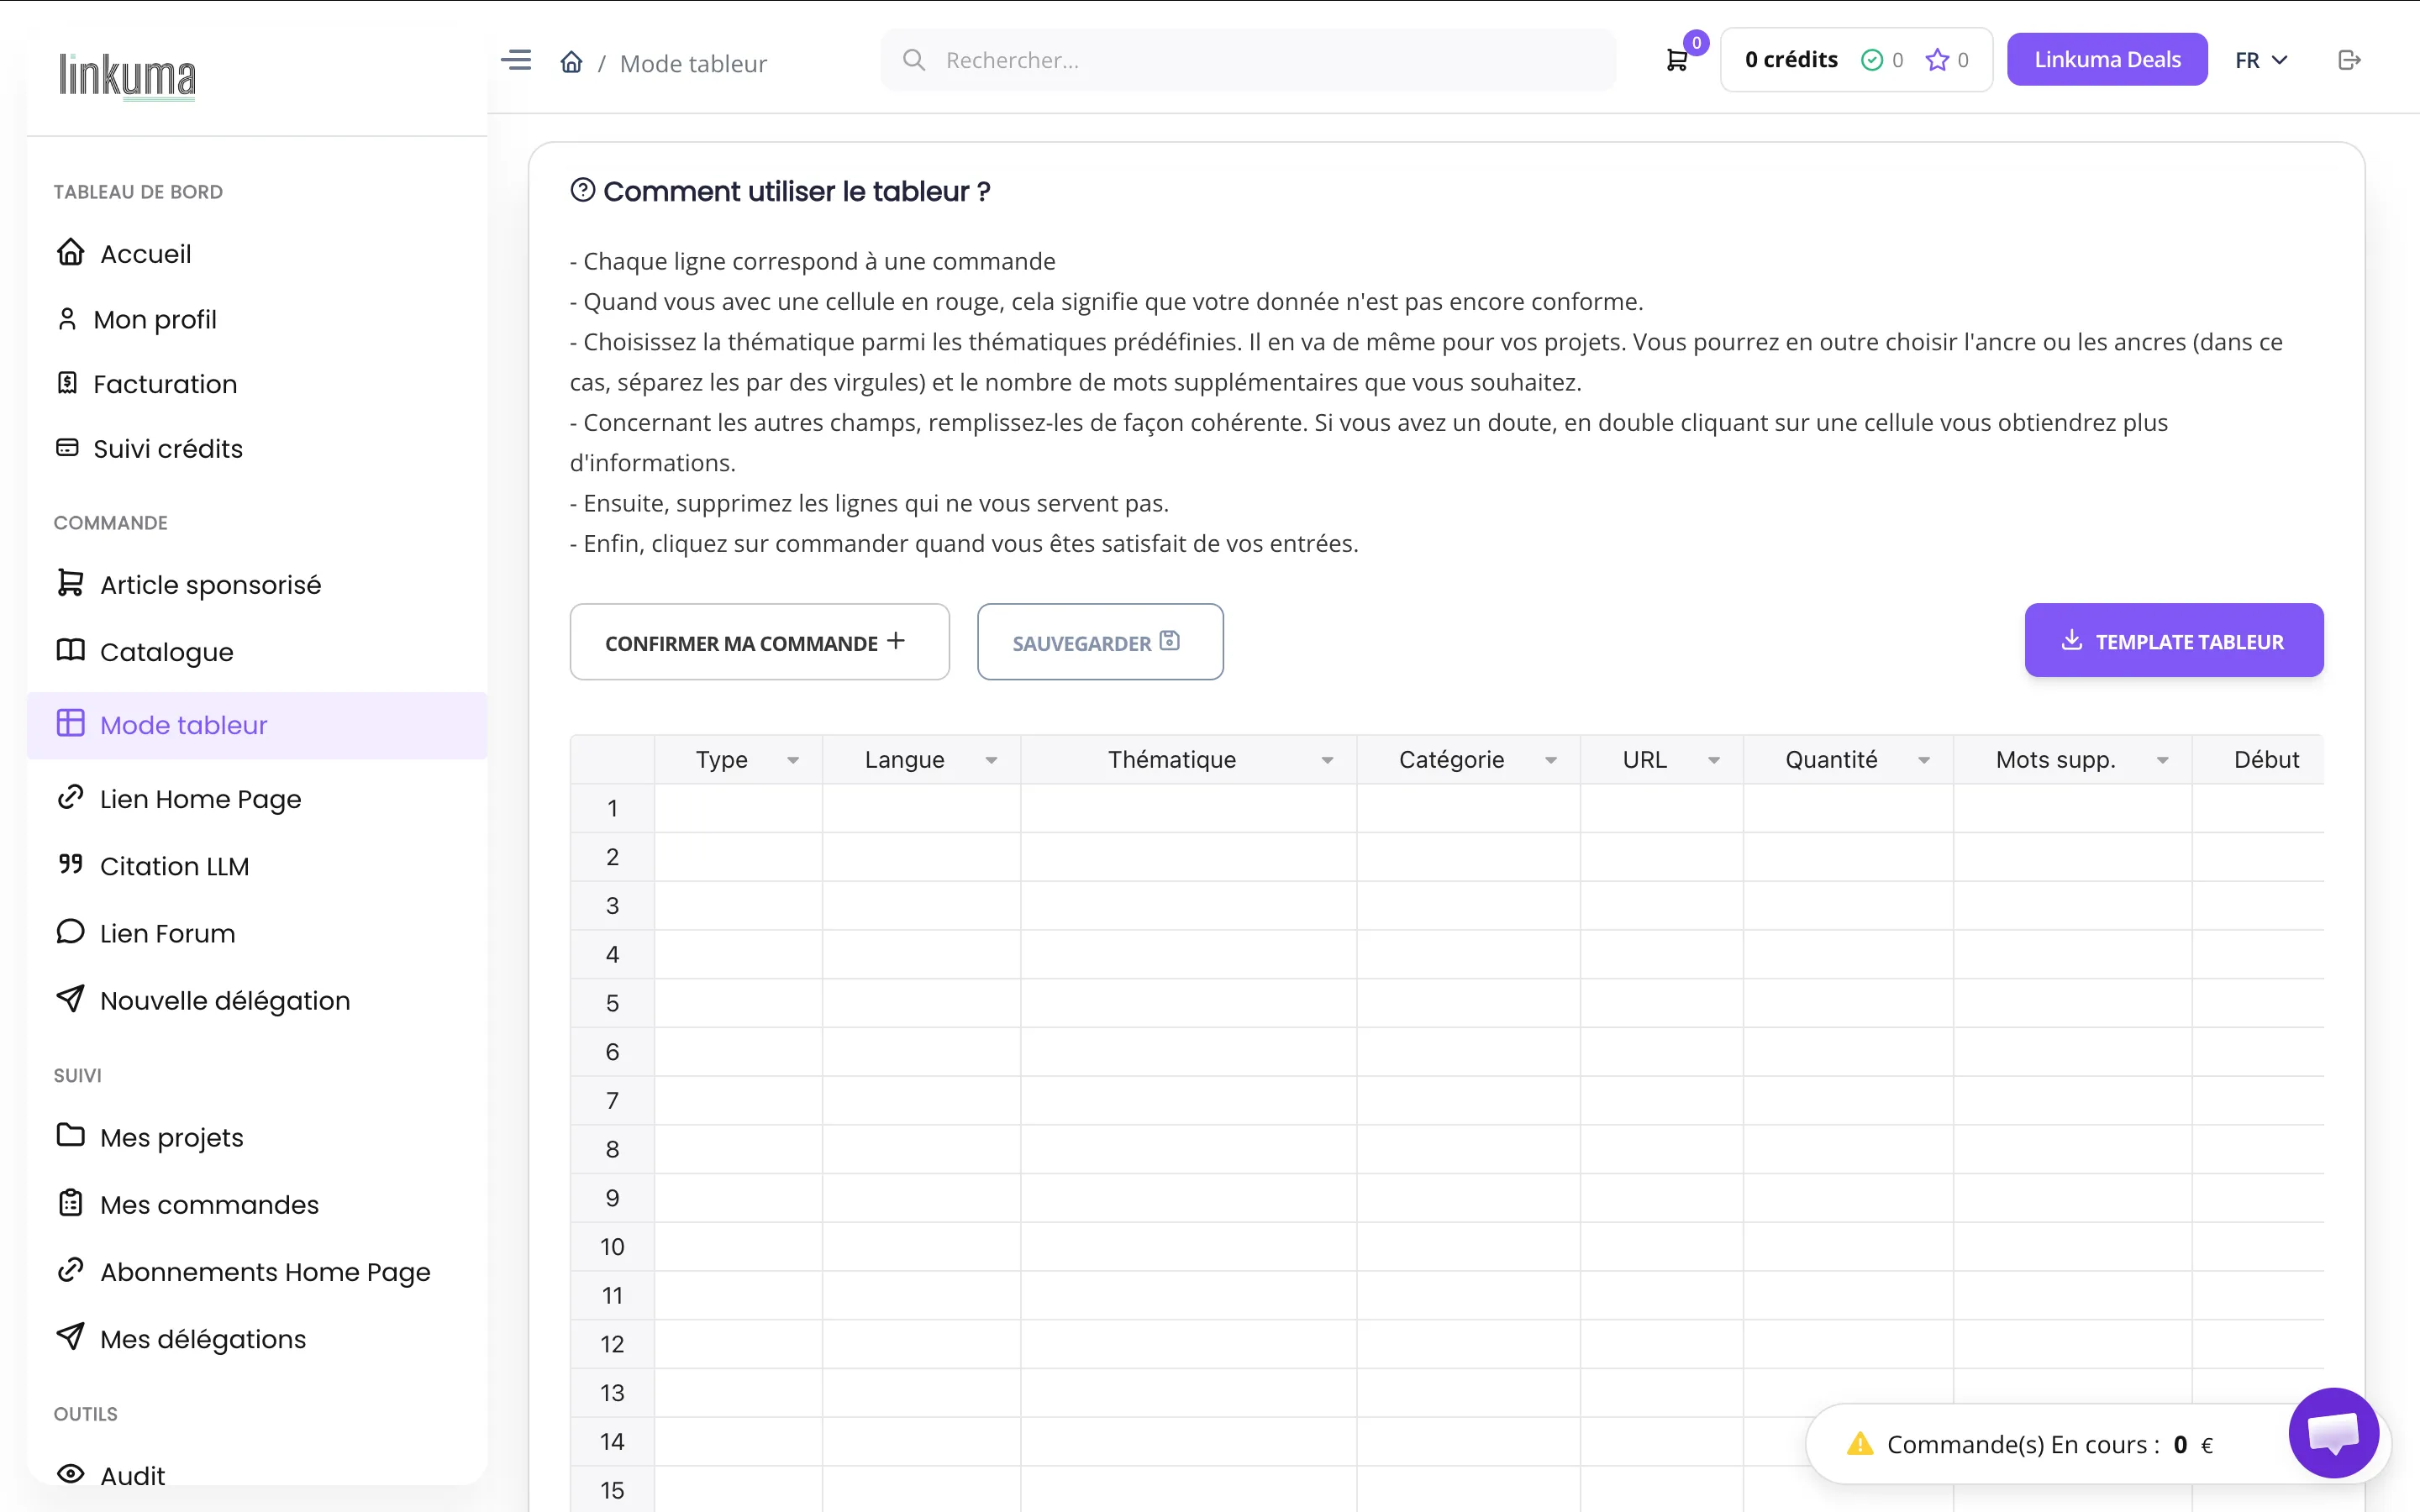Click Confirmer ma commande button
Image resolution: width=2420 pixels, height=1512 pixels.
(x=759, y=642)
